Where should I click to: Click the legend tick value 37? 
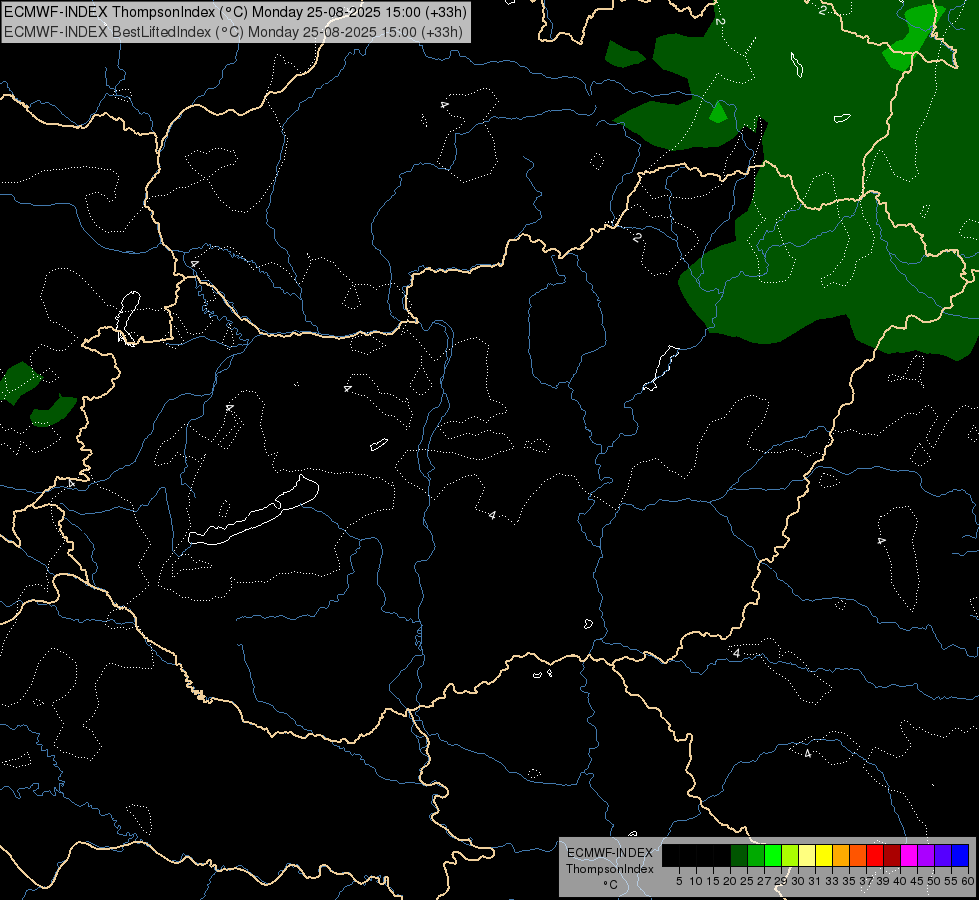click(x=866, y=881)
